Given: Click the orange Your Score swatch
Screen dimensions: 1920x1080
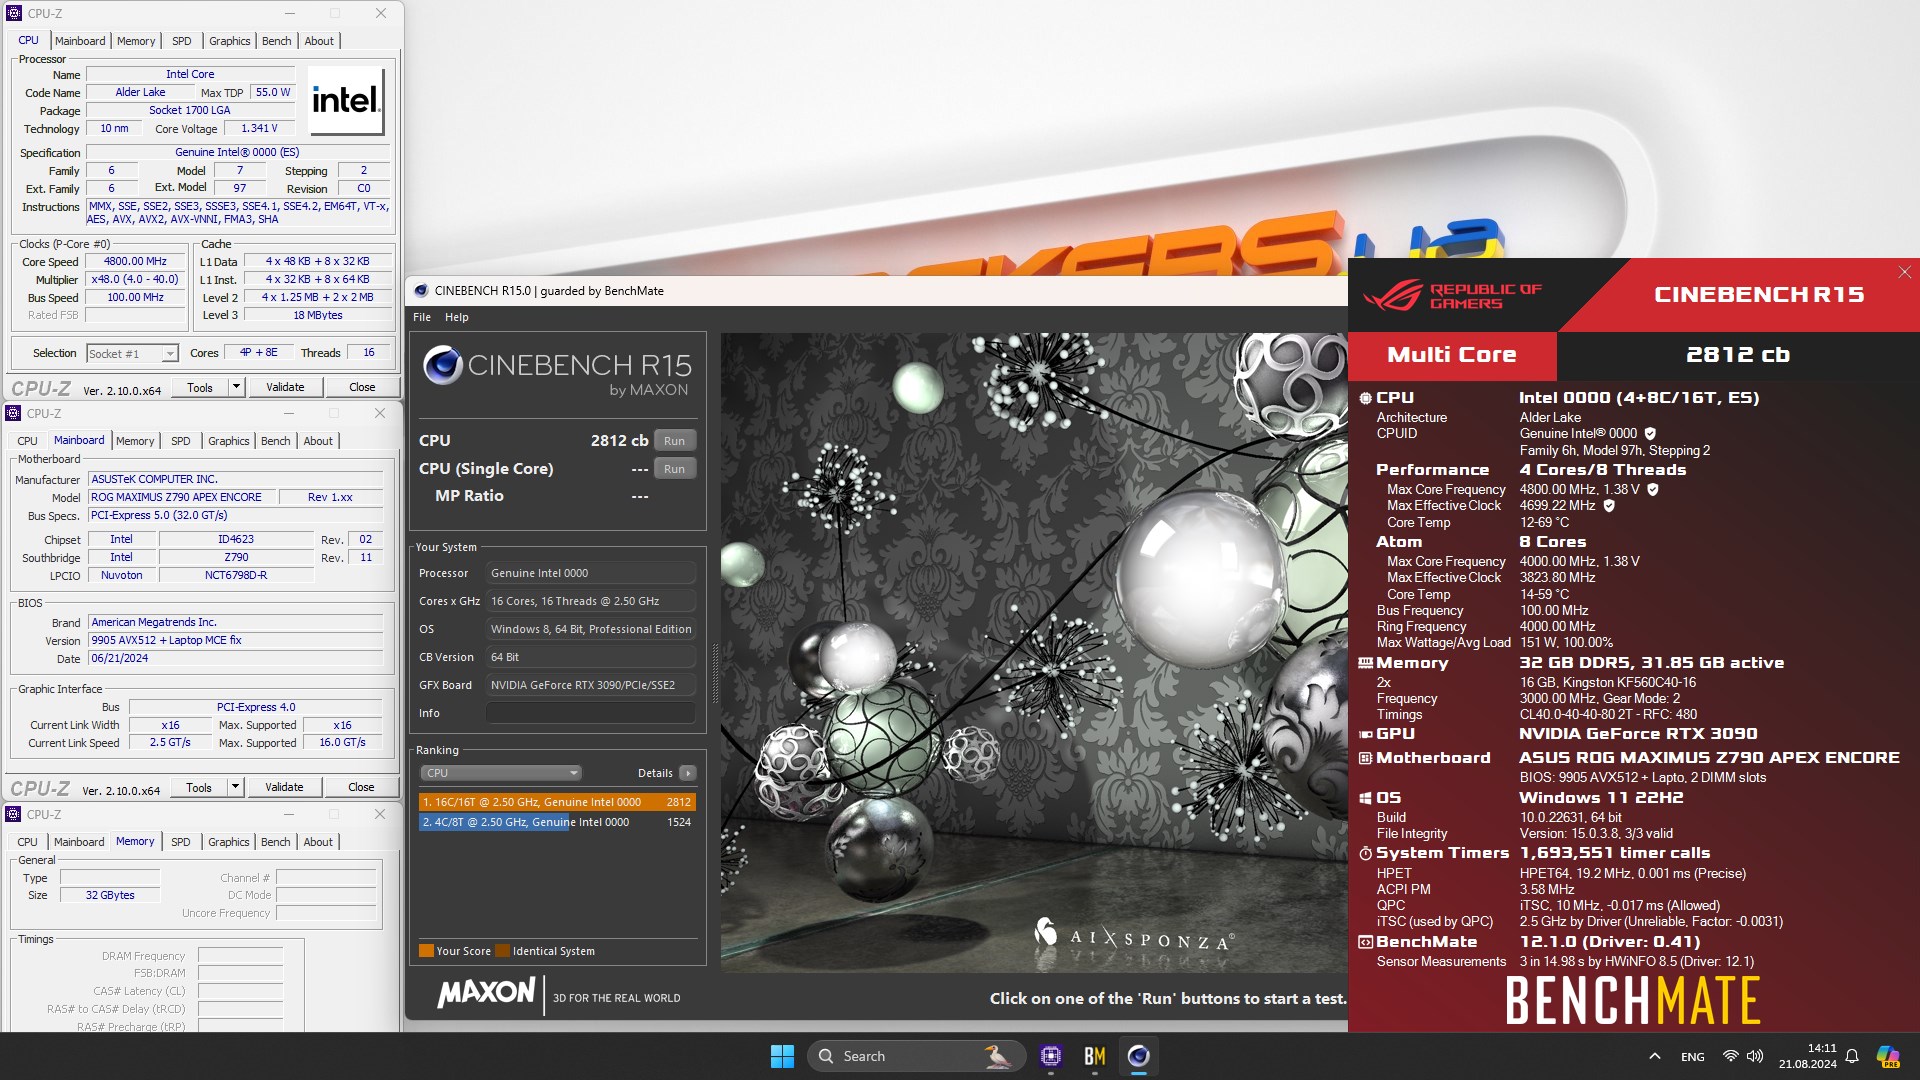Looking at the screenshot, I should coord(426,951).
